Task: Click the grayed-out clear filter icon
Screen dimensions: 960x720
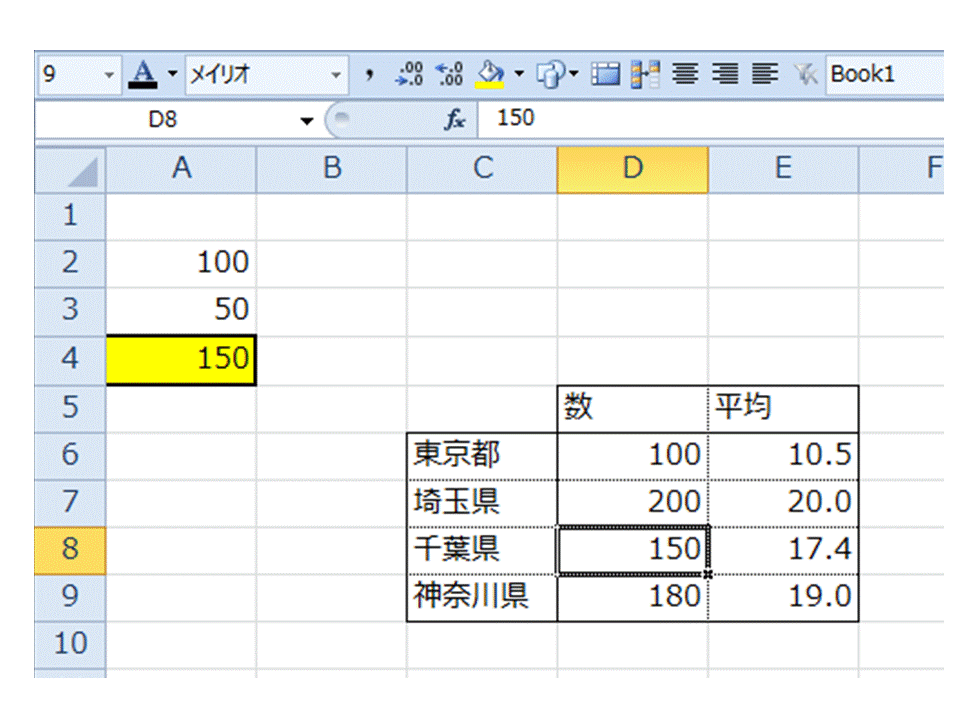Action: (805, 74)
